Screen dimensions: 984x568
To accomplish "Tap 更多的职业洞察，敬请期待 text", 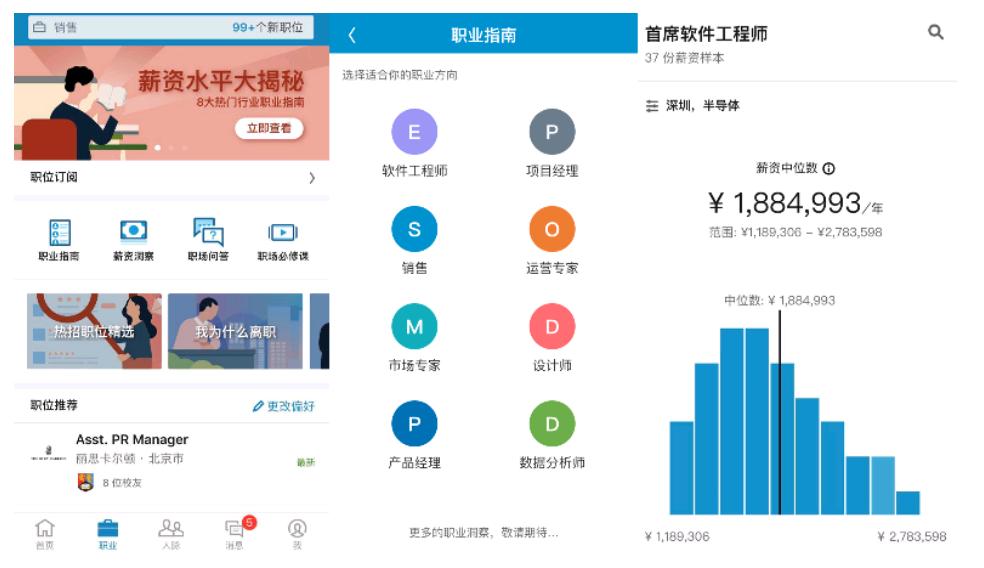I will pyautogui.click(x=483, y=533).
